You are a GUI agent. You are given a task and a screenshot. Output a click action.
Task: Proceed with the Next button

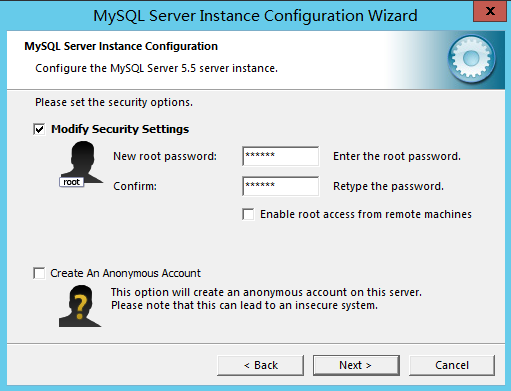(x=356, y=365)
